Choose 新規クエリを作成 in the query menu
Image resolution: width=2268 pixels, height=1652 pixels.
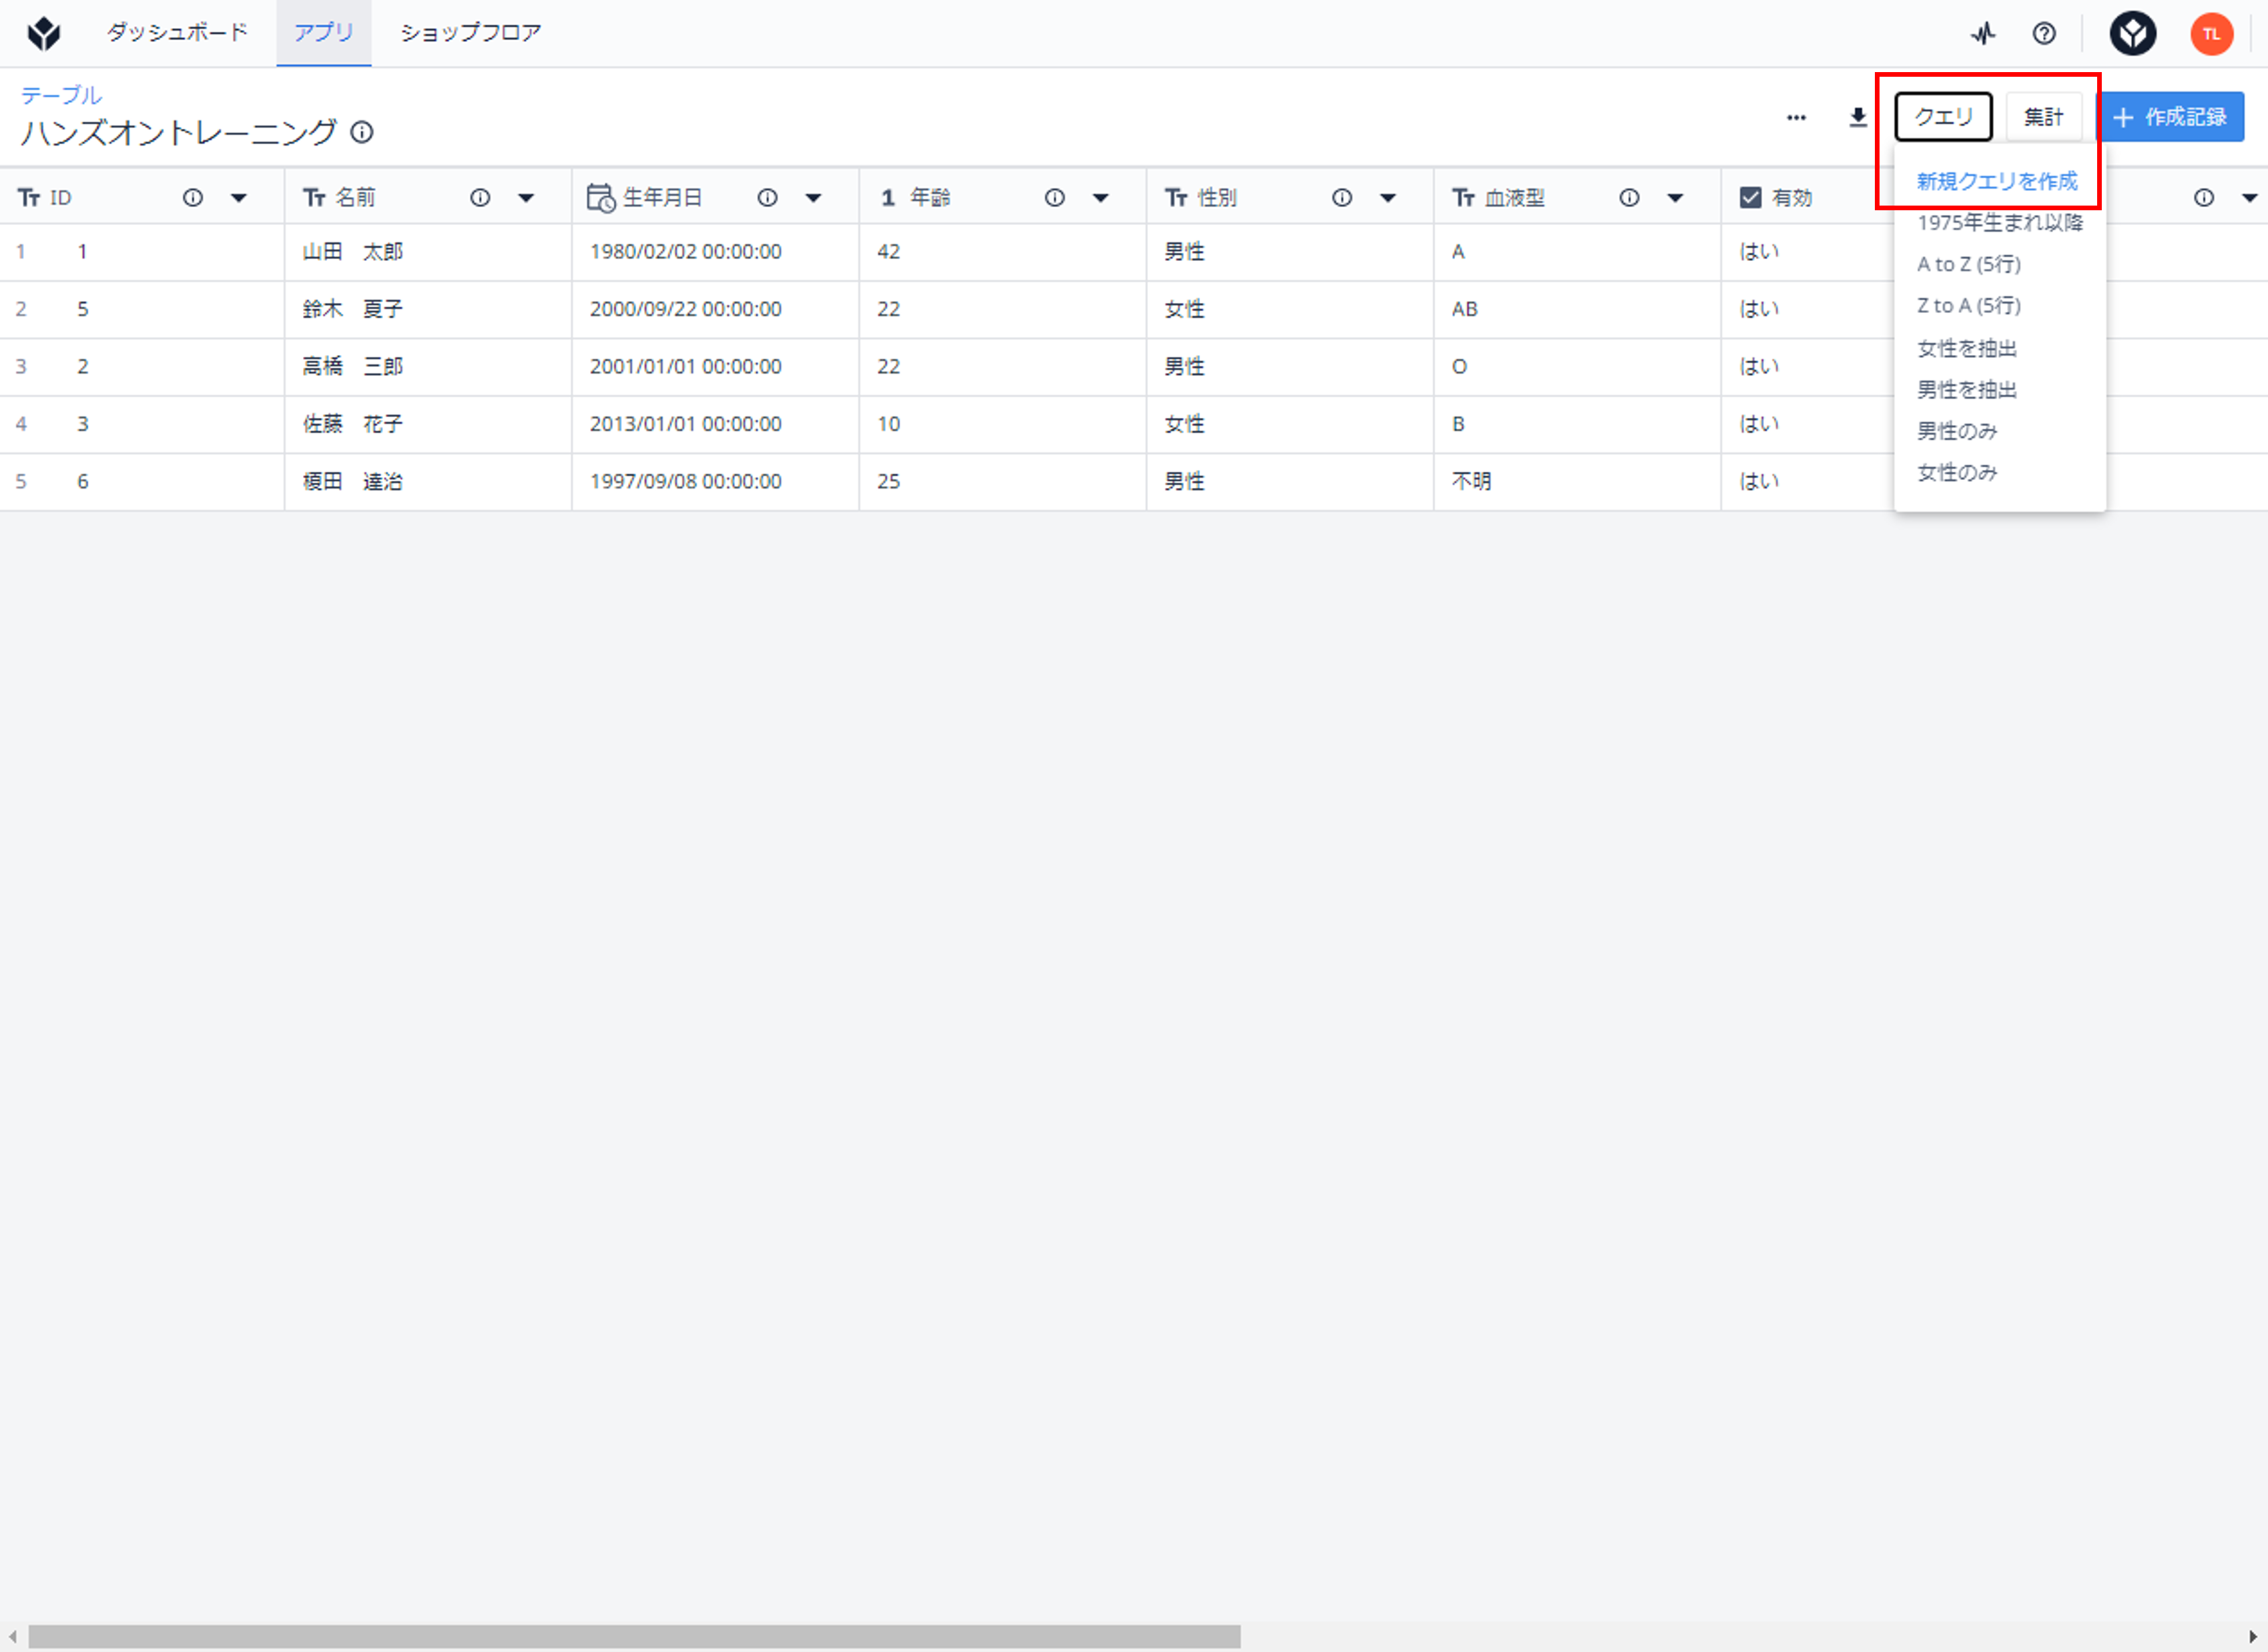click(x=1997, y=181)
